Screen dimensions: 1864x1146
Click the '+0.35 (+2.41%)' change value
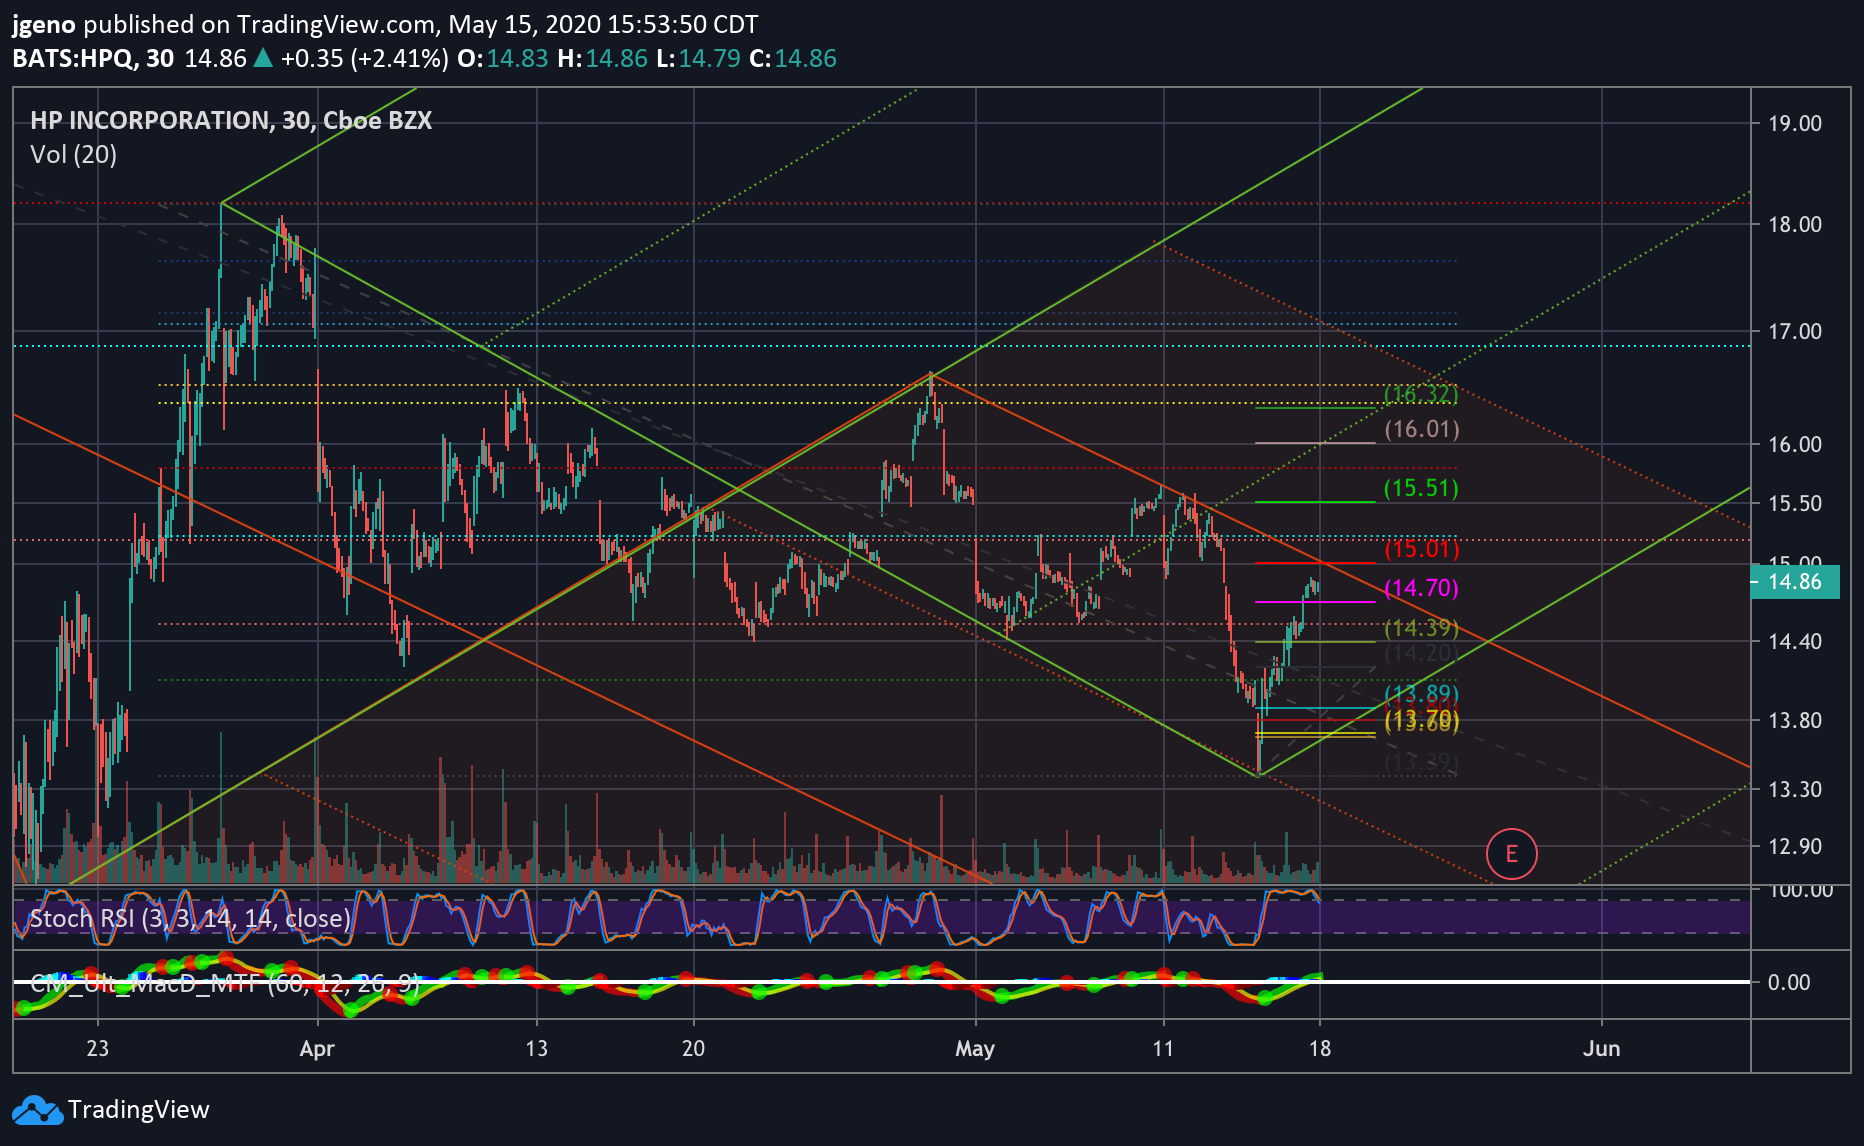(x=364, y=59)
